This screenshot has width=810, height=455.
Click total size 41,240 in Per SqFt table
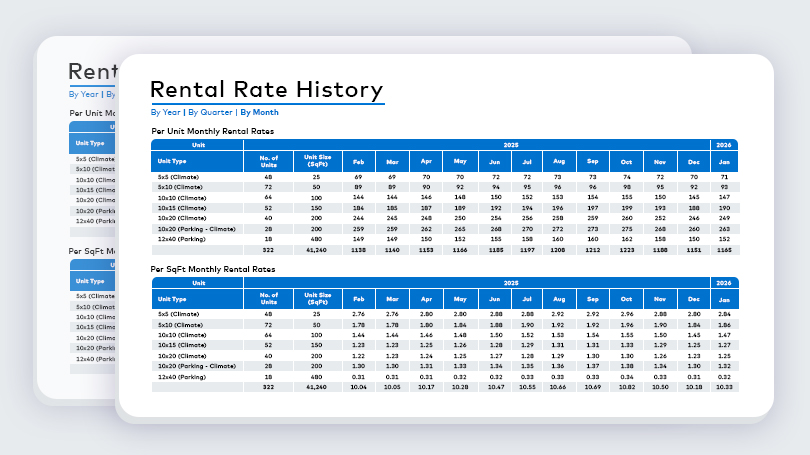[317, 387]
